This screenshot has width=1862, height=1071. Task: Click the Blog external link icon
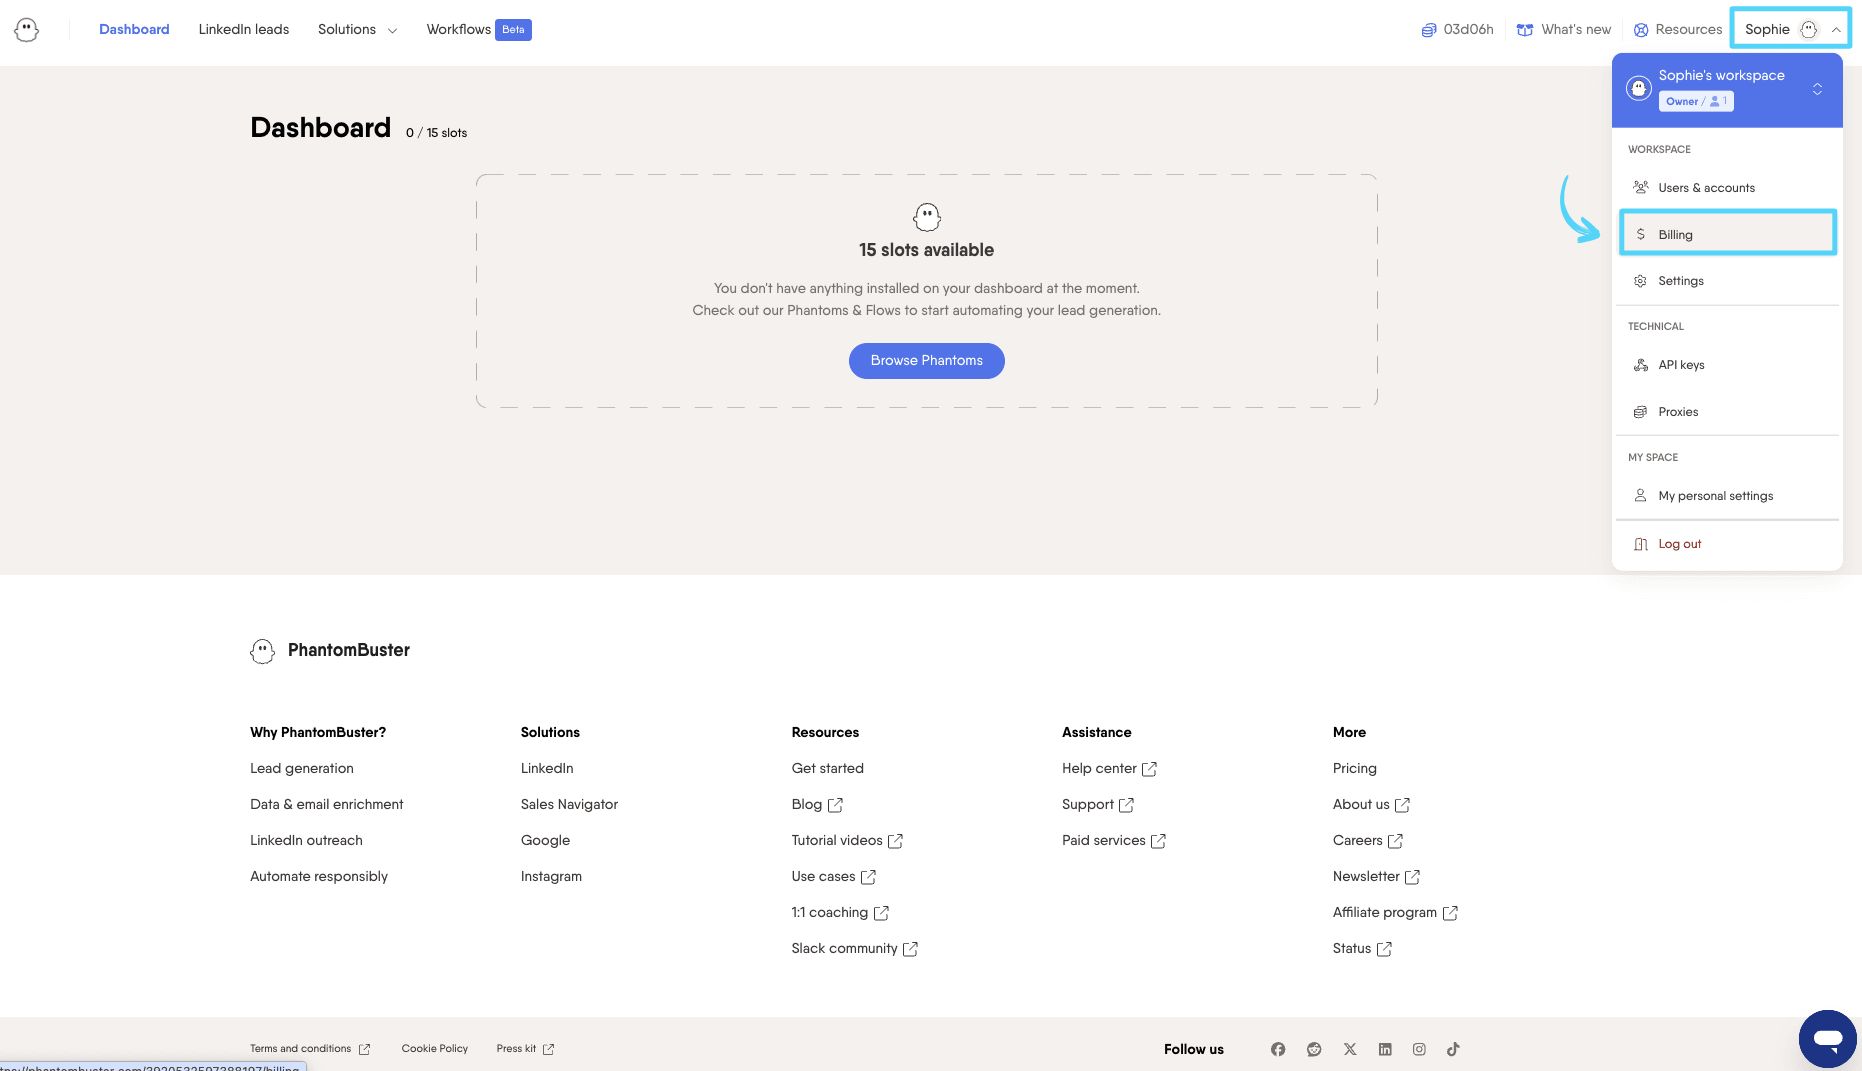(835, 805)
